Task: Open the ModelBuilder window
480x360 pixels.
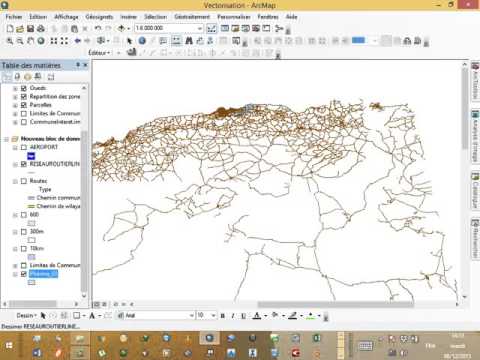Action: click(x=279, y=29)
